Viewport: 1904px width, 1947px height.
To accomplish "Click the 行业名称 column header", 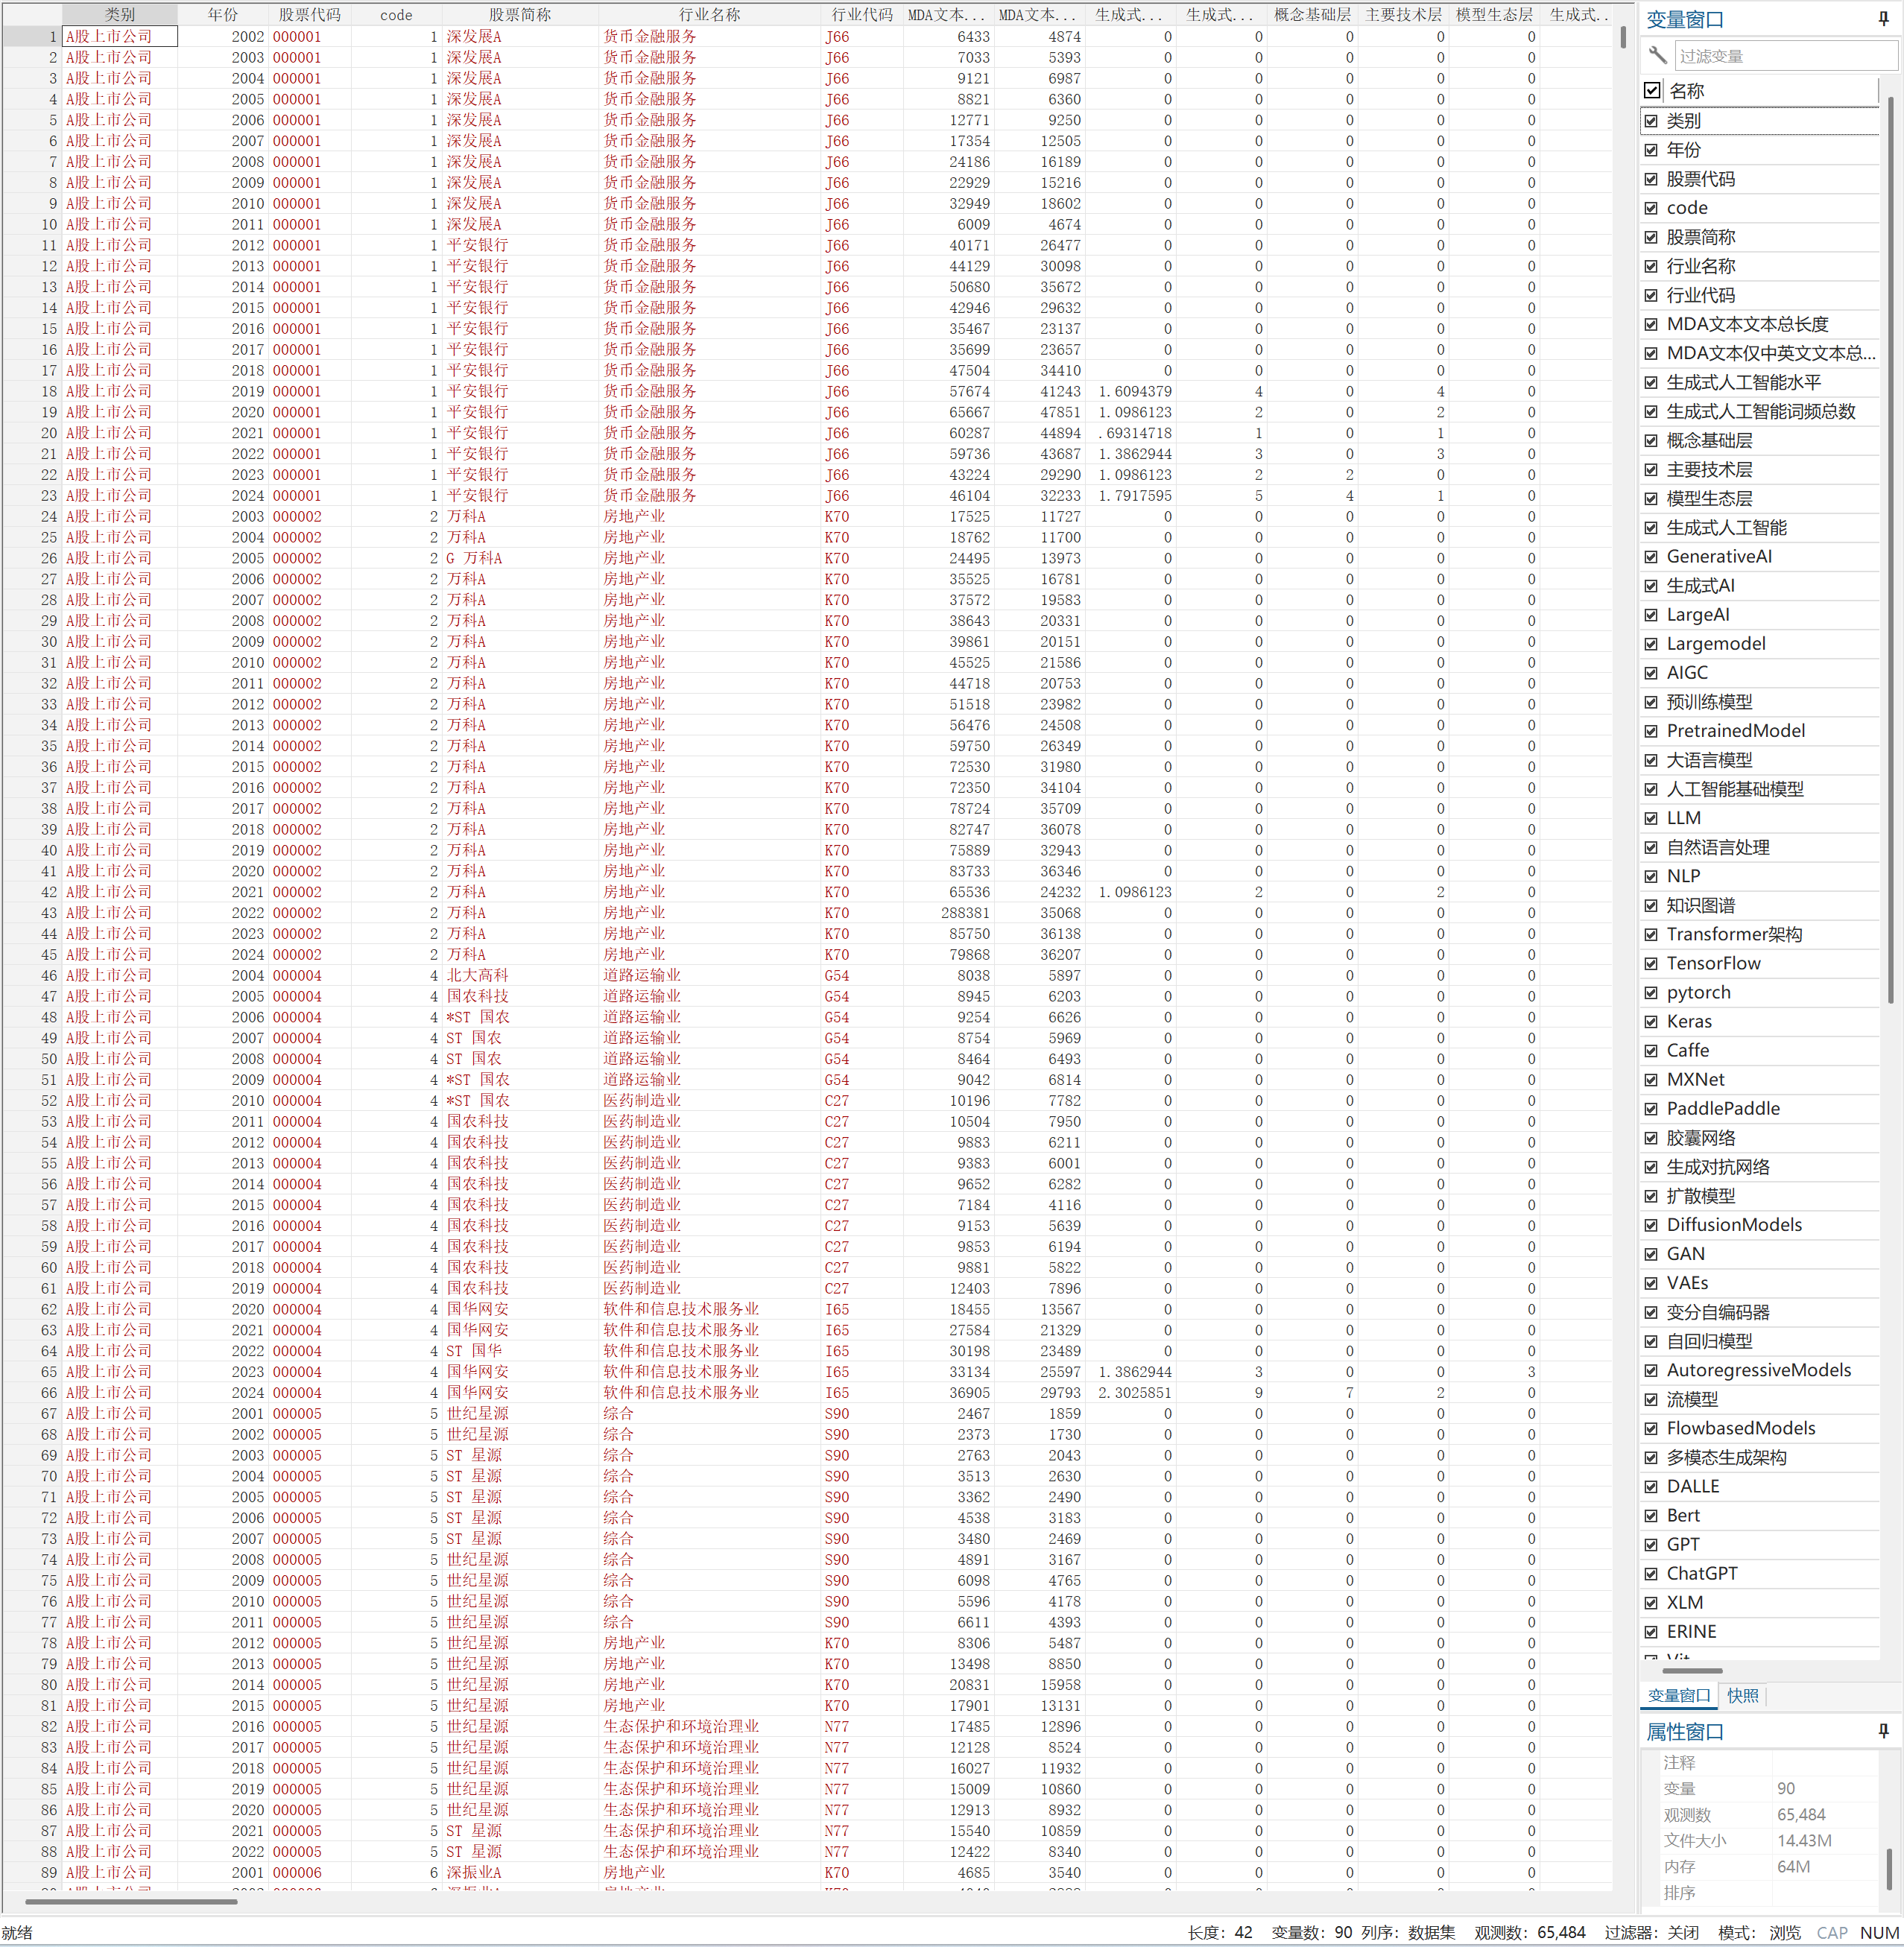I will pyautogui.click(x=709, y=14).
